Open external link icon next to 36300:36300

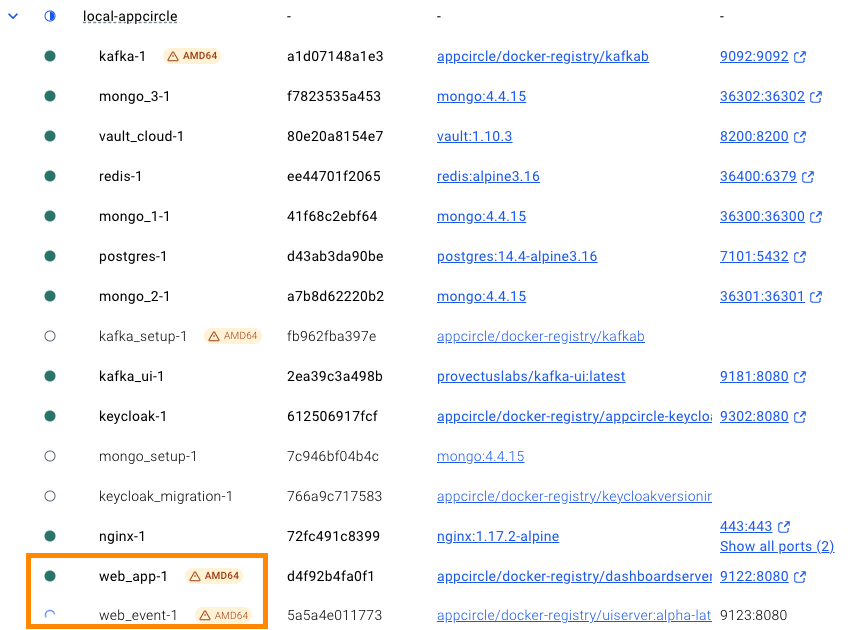[x=816, y=217]
